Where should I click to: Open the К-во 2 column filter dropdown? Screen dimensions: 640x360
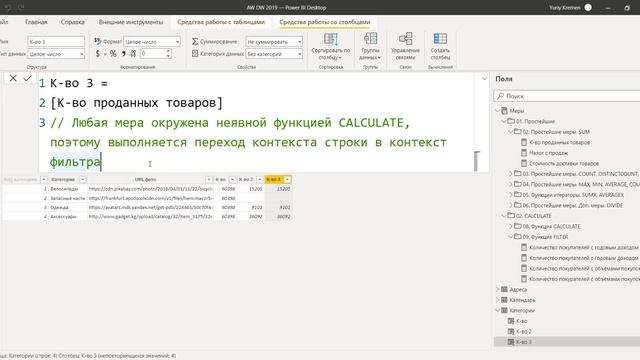(x=260, y=180)
